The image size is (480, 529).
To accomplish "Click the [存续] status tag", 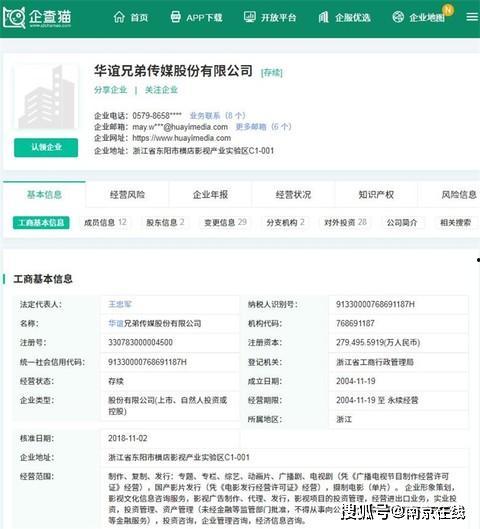I will [272, 73].
